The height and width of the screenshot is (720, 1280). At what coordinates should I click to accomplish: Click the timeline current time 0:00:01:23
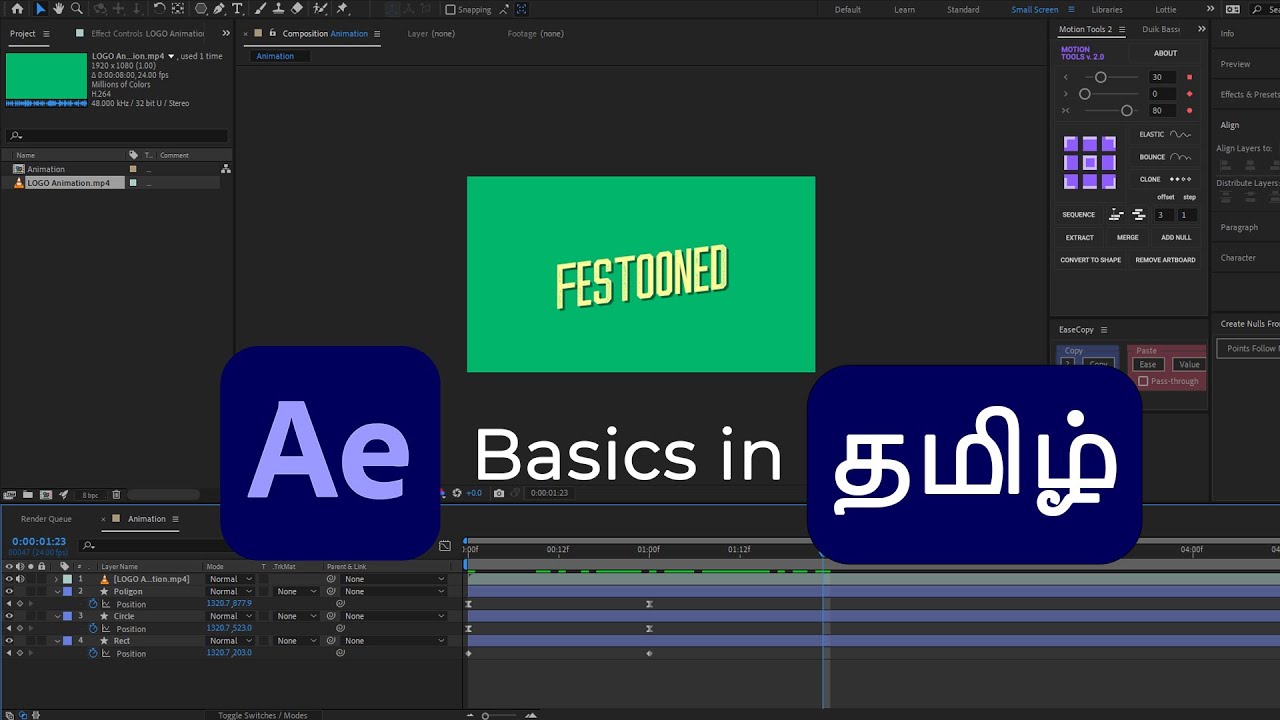click(x=39, y=541)
